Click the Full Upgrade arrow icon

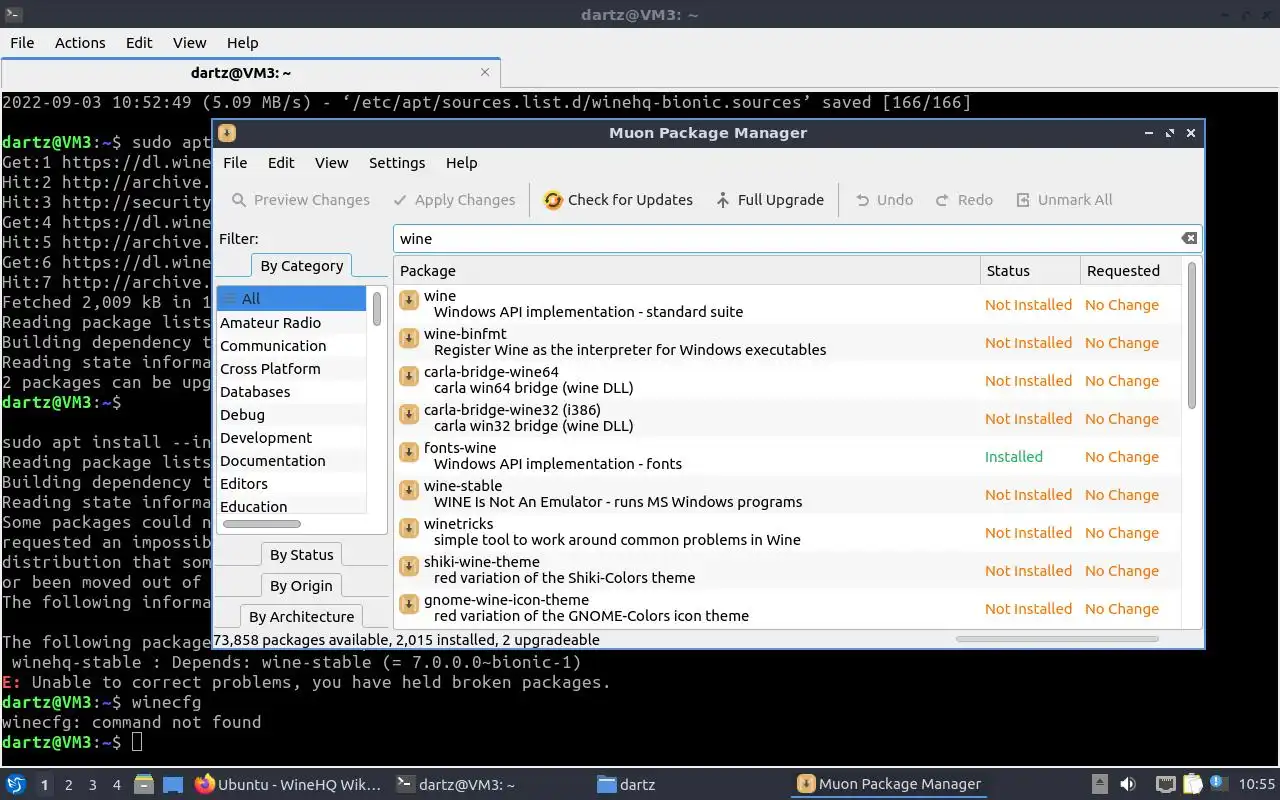[x=723, y=200]
